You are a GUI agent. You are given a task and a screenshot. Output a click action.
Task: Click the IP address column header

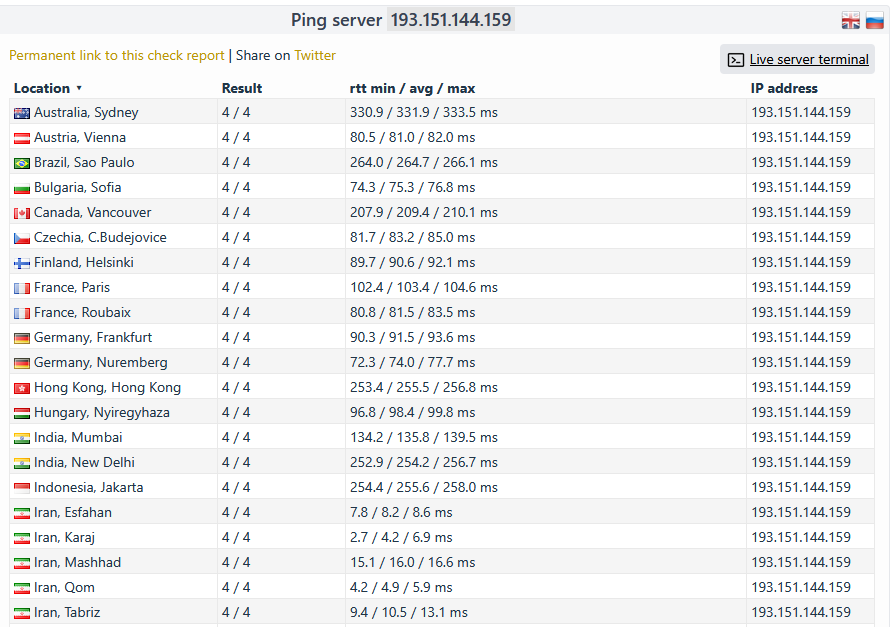[784, 88]
